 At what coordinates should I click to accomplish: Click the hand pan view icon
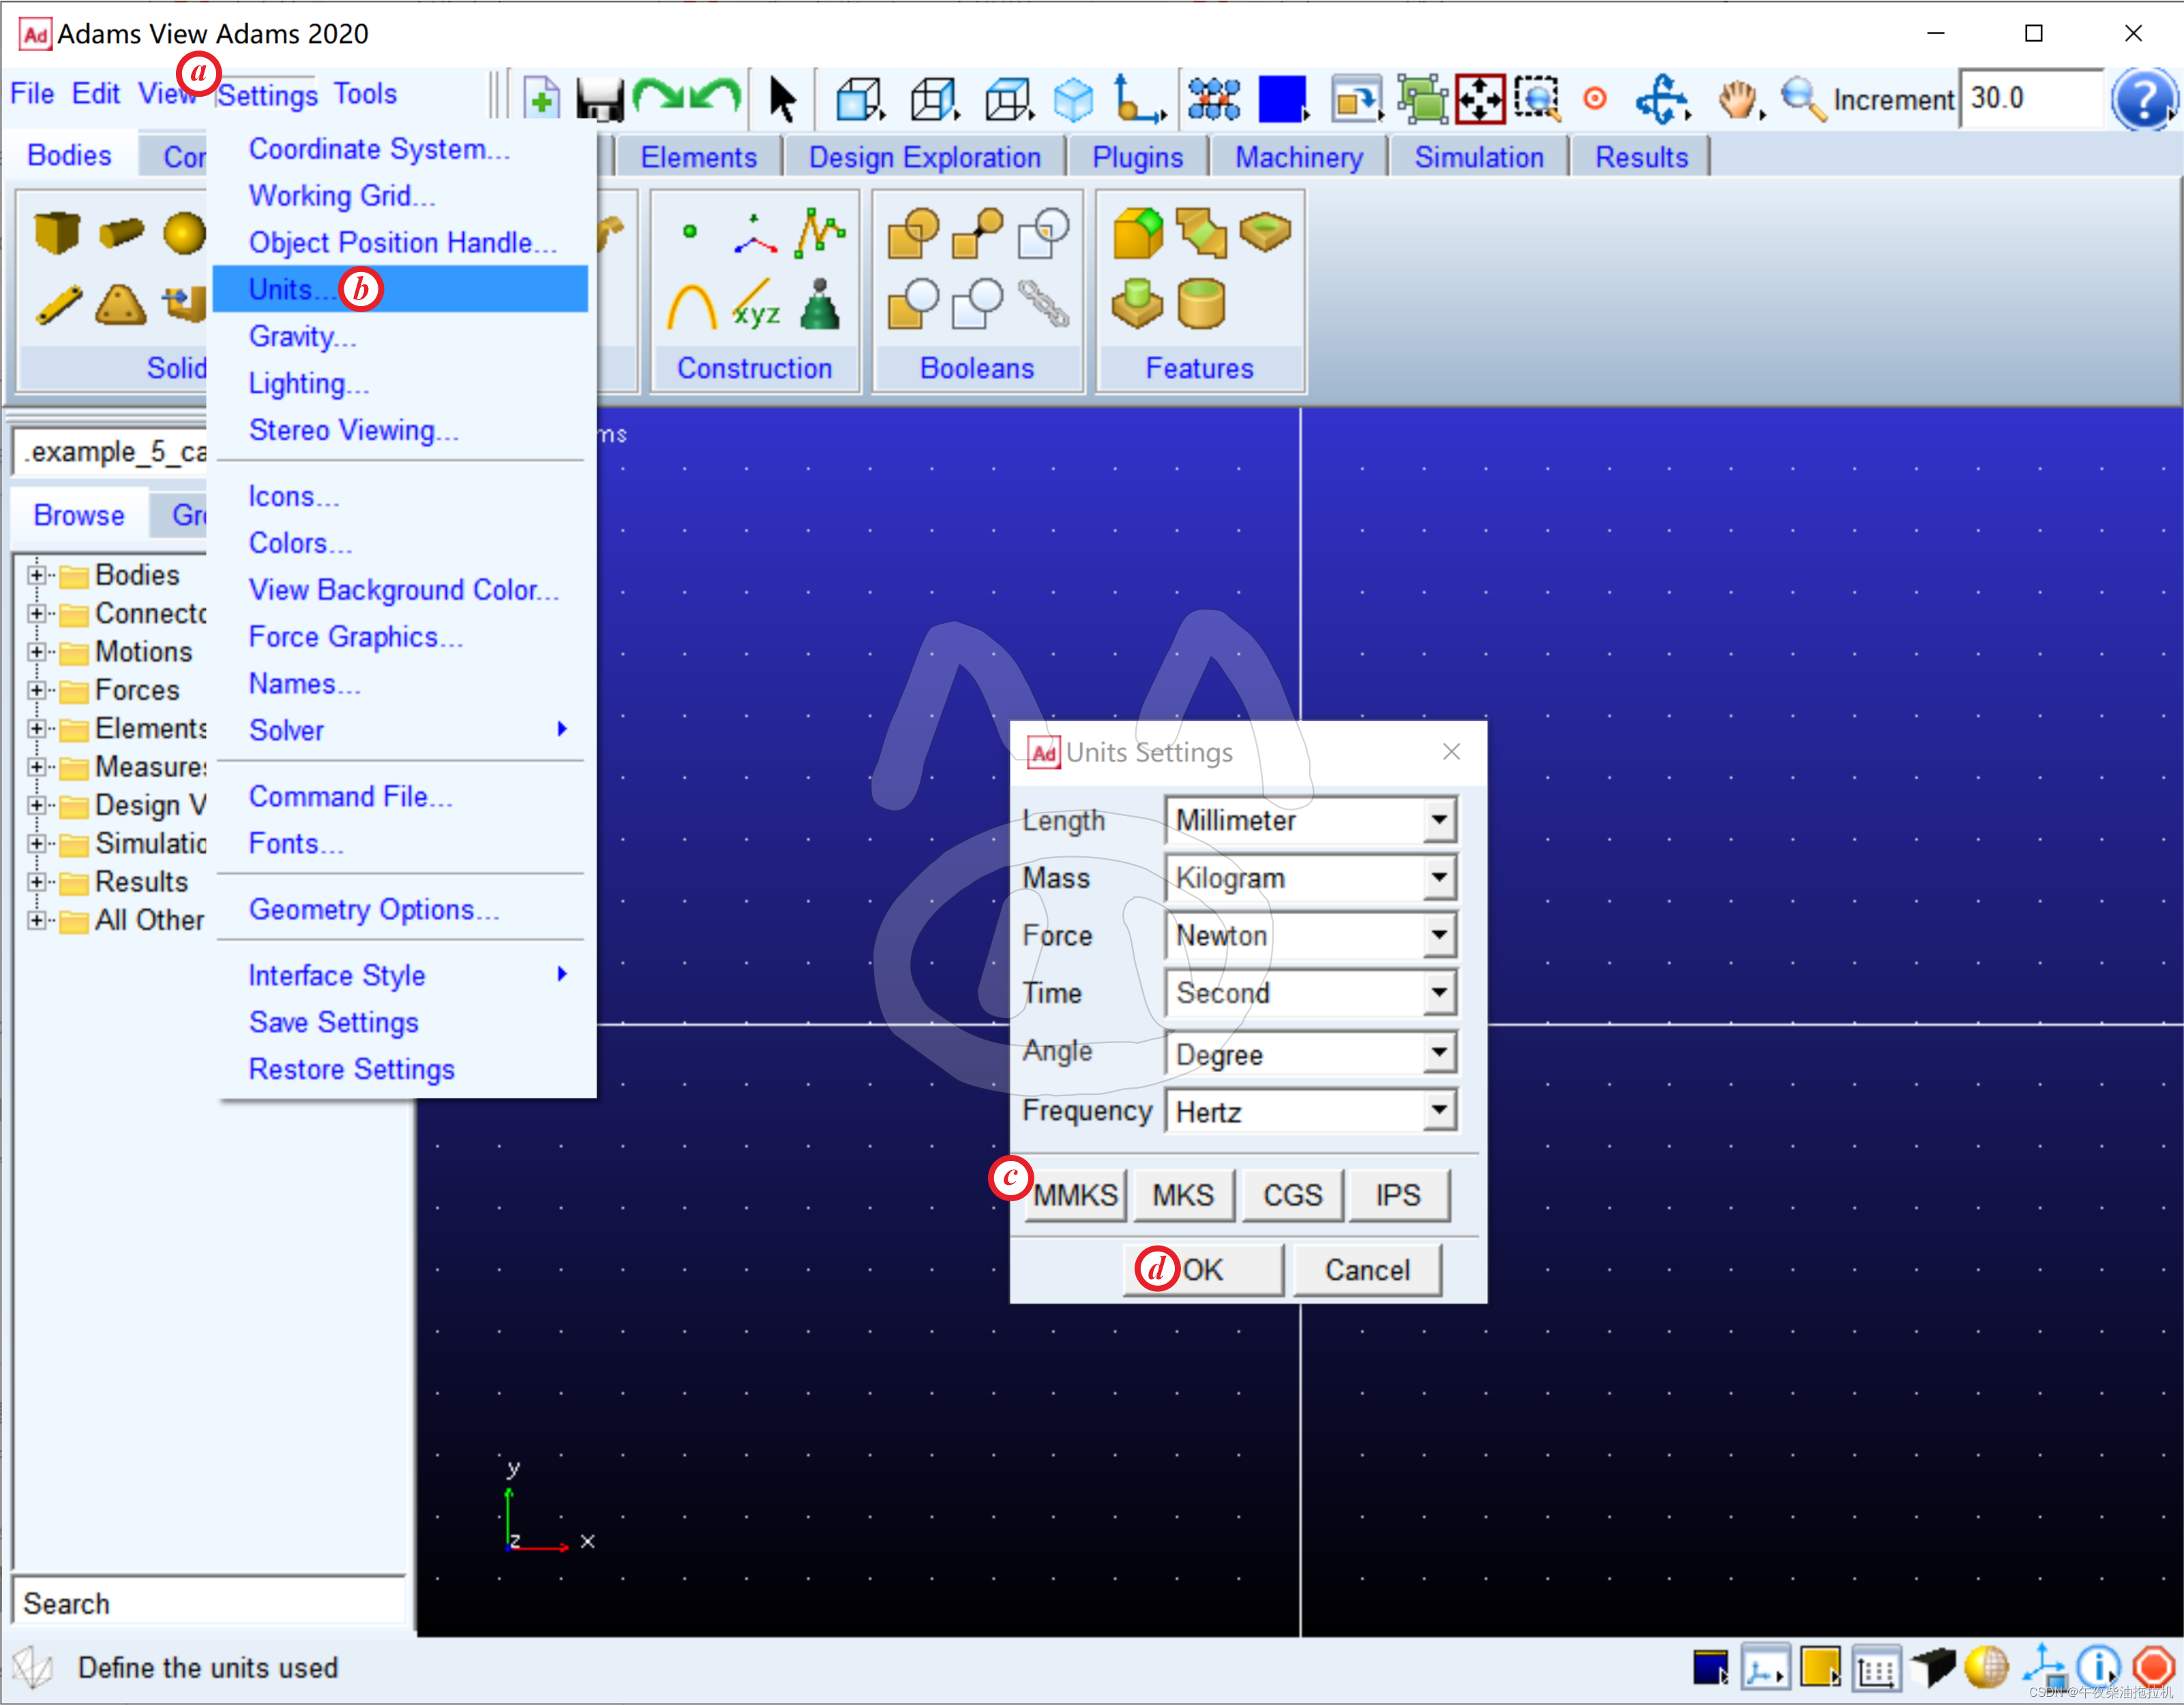[x=1737, y=100]
